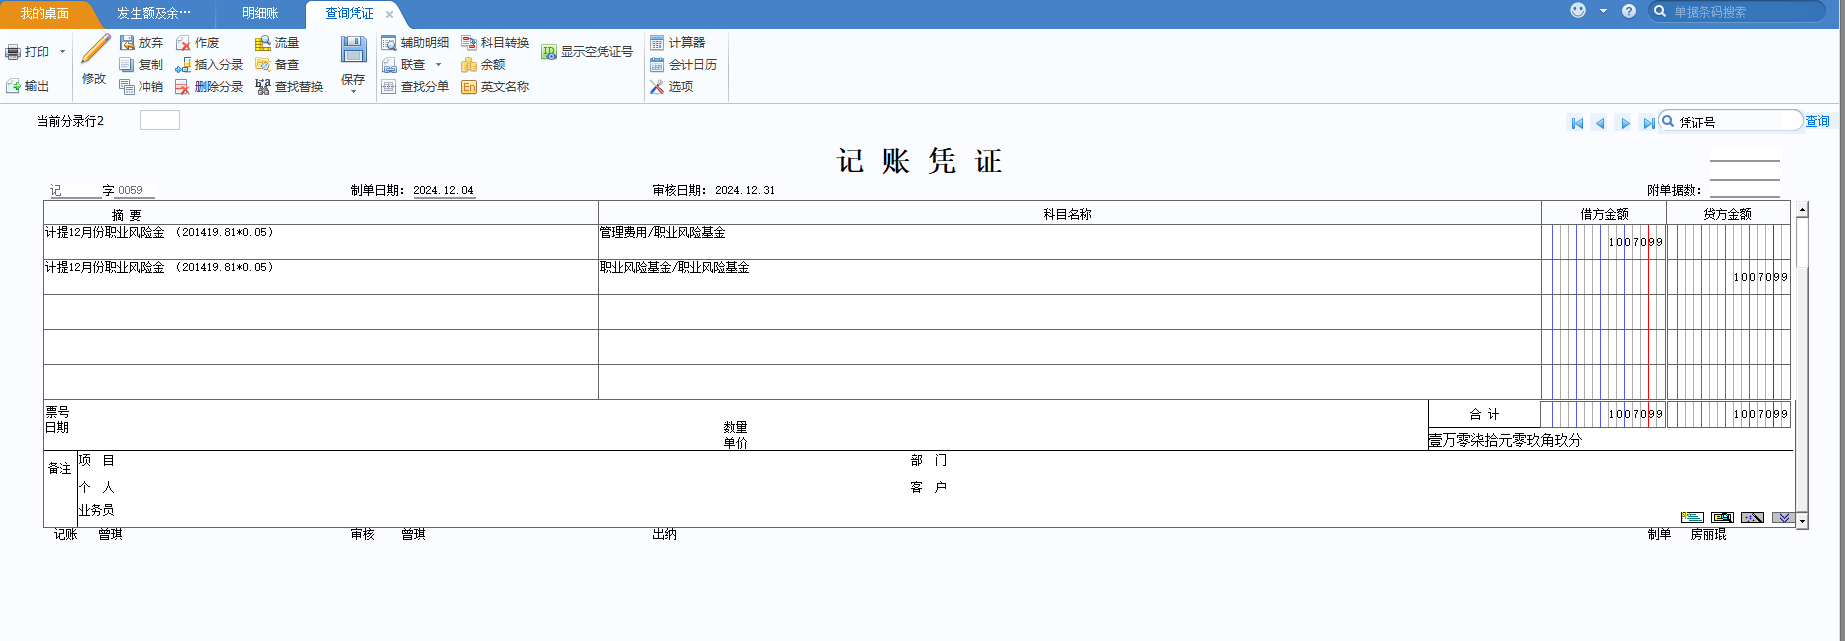Expand double-chevron button at voucher bottom
This screenshot has height=641, width=1845.
[1782, 517]
